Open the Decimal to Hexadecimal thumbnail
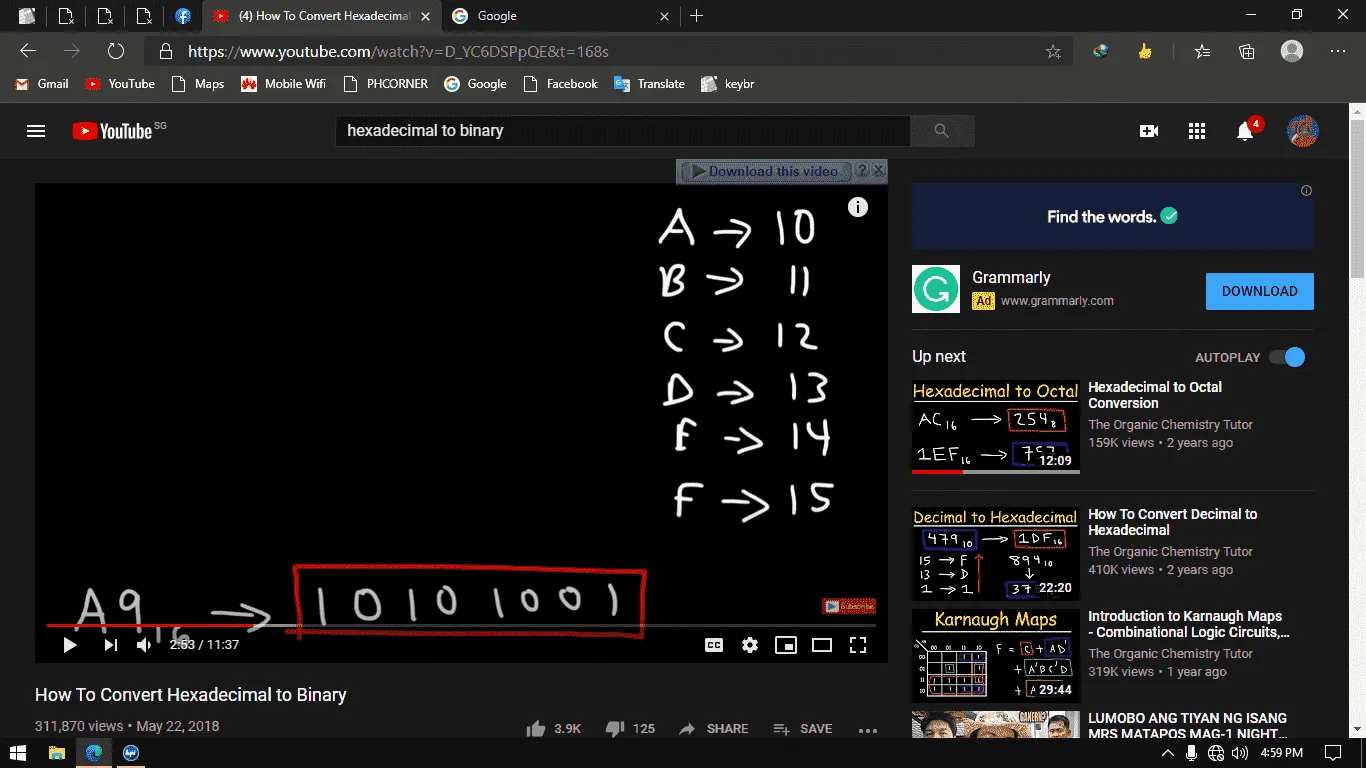Image resolution: width=1366 pixels, height=768 pixels. click(x=996, y=554)
